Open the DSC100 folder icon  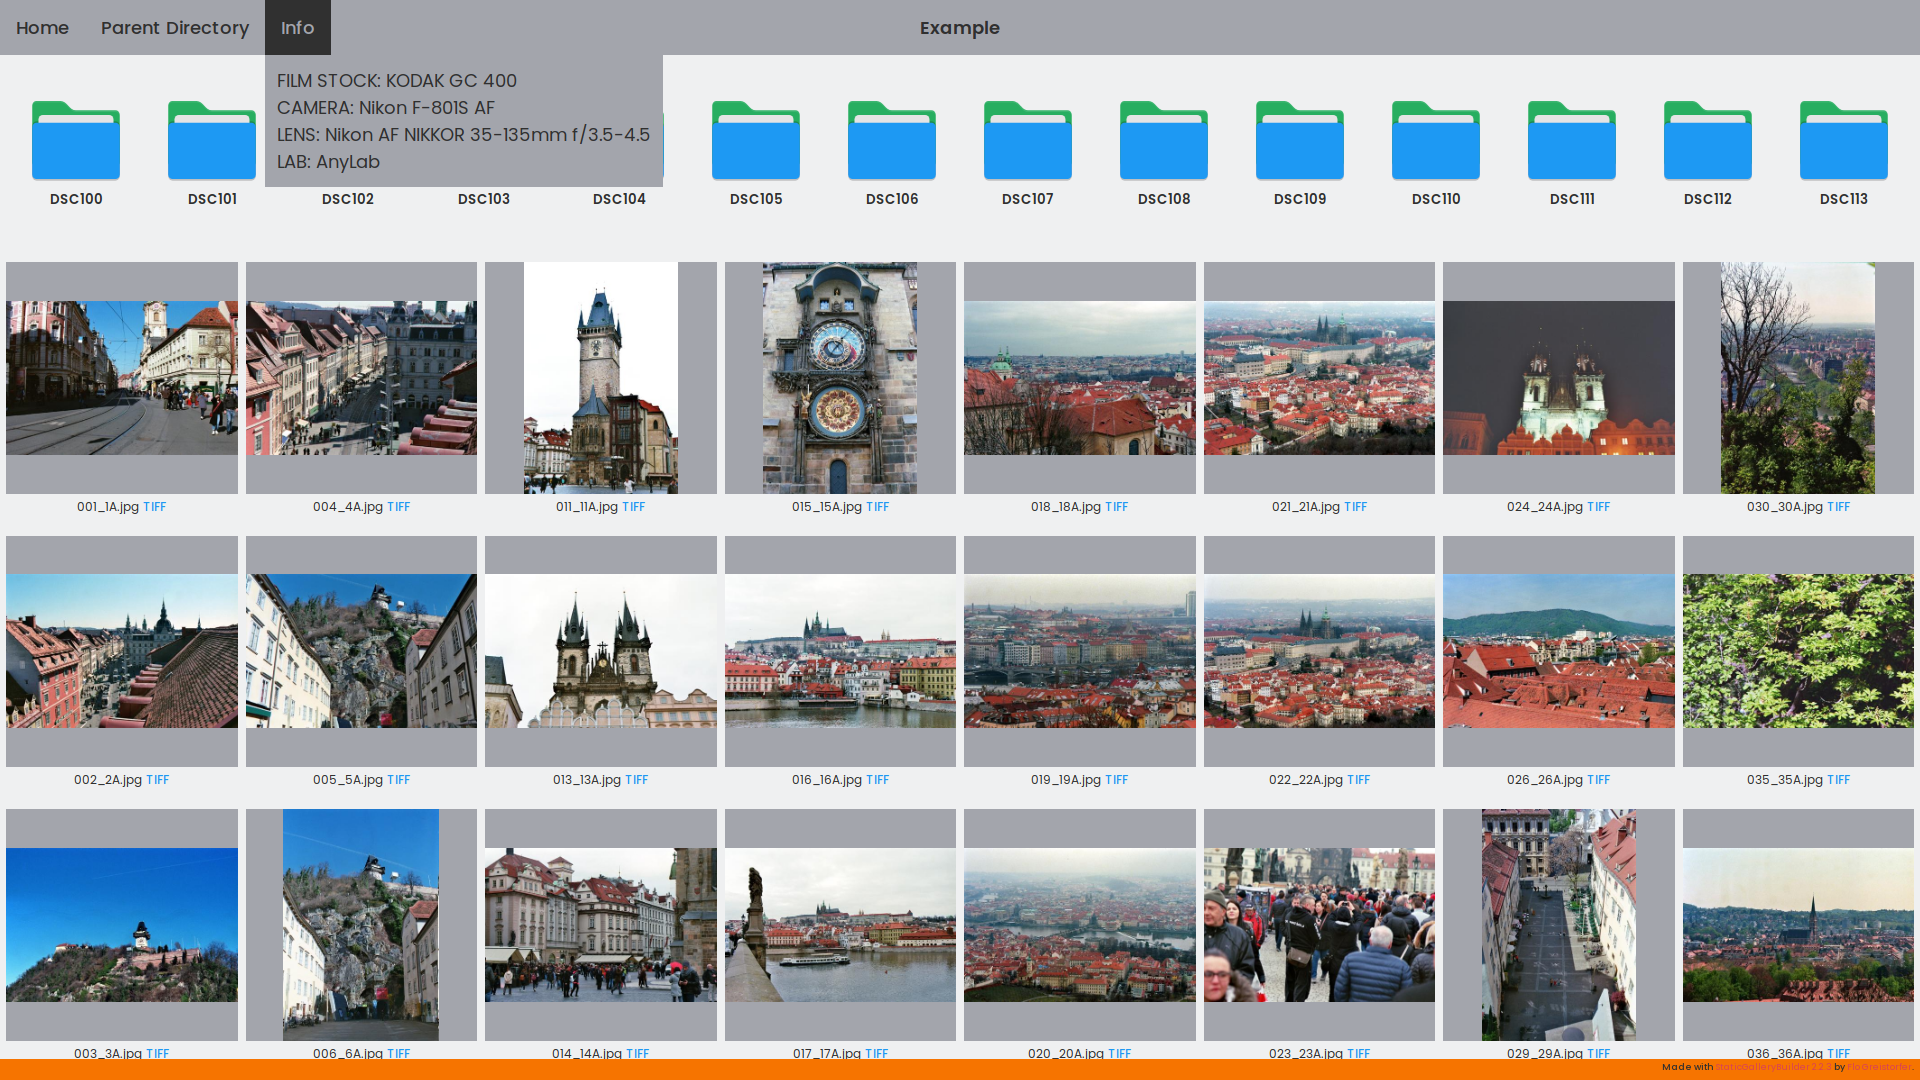pos(76,142)
